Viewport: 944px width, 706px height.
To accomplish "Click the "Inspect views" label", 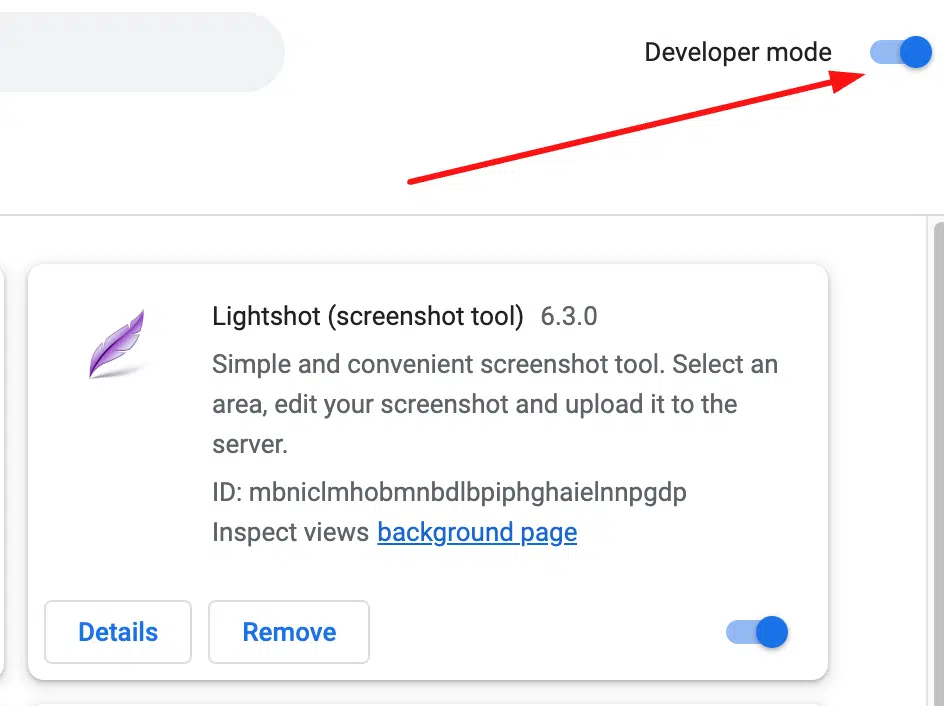I will click(x=290, y=532).
